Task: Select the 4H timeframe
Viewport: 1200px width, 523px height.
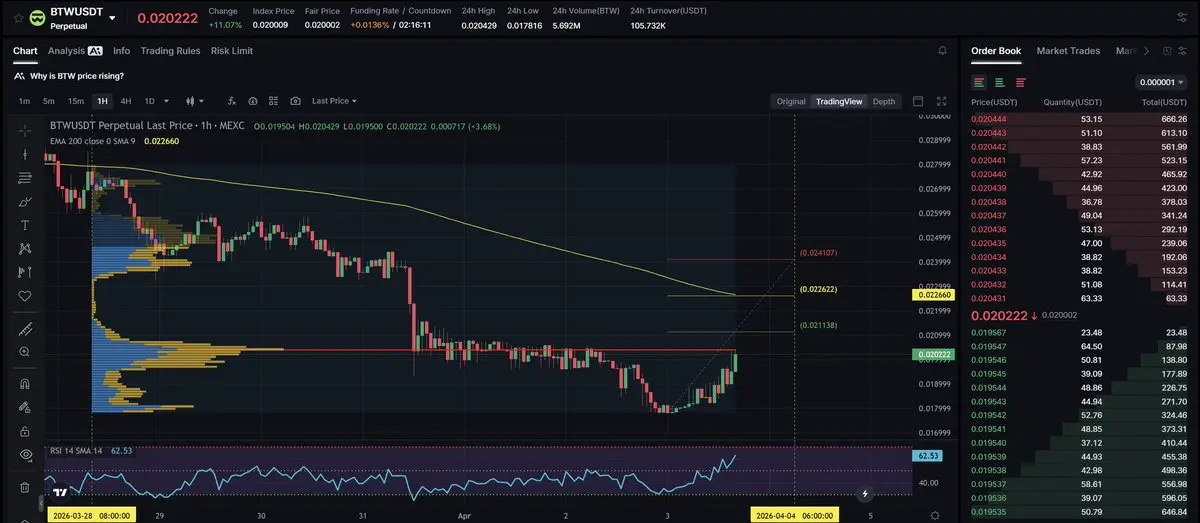Action: pyautogui.click(x=126, y=101)
